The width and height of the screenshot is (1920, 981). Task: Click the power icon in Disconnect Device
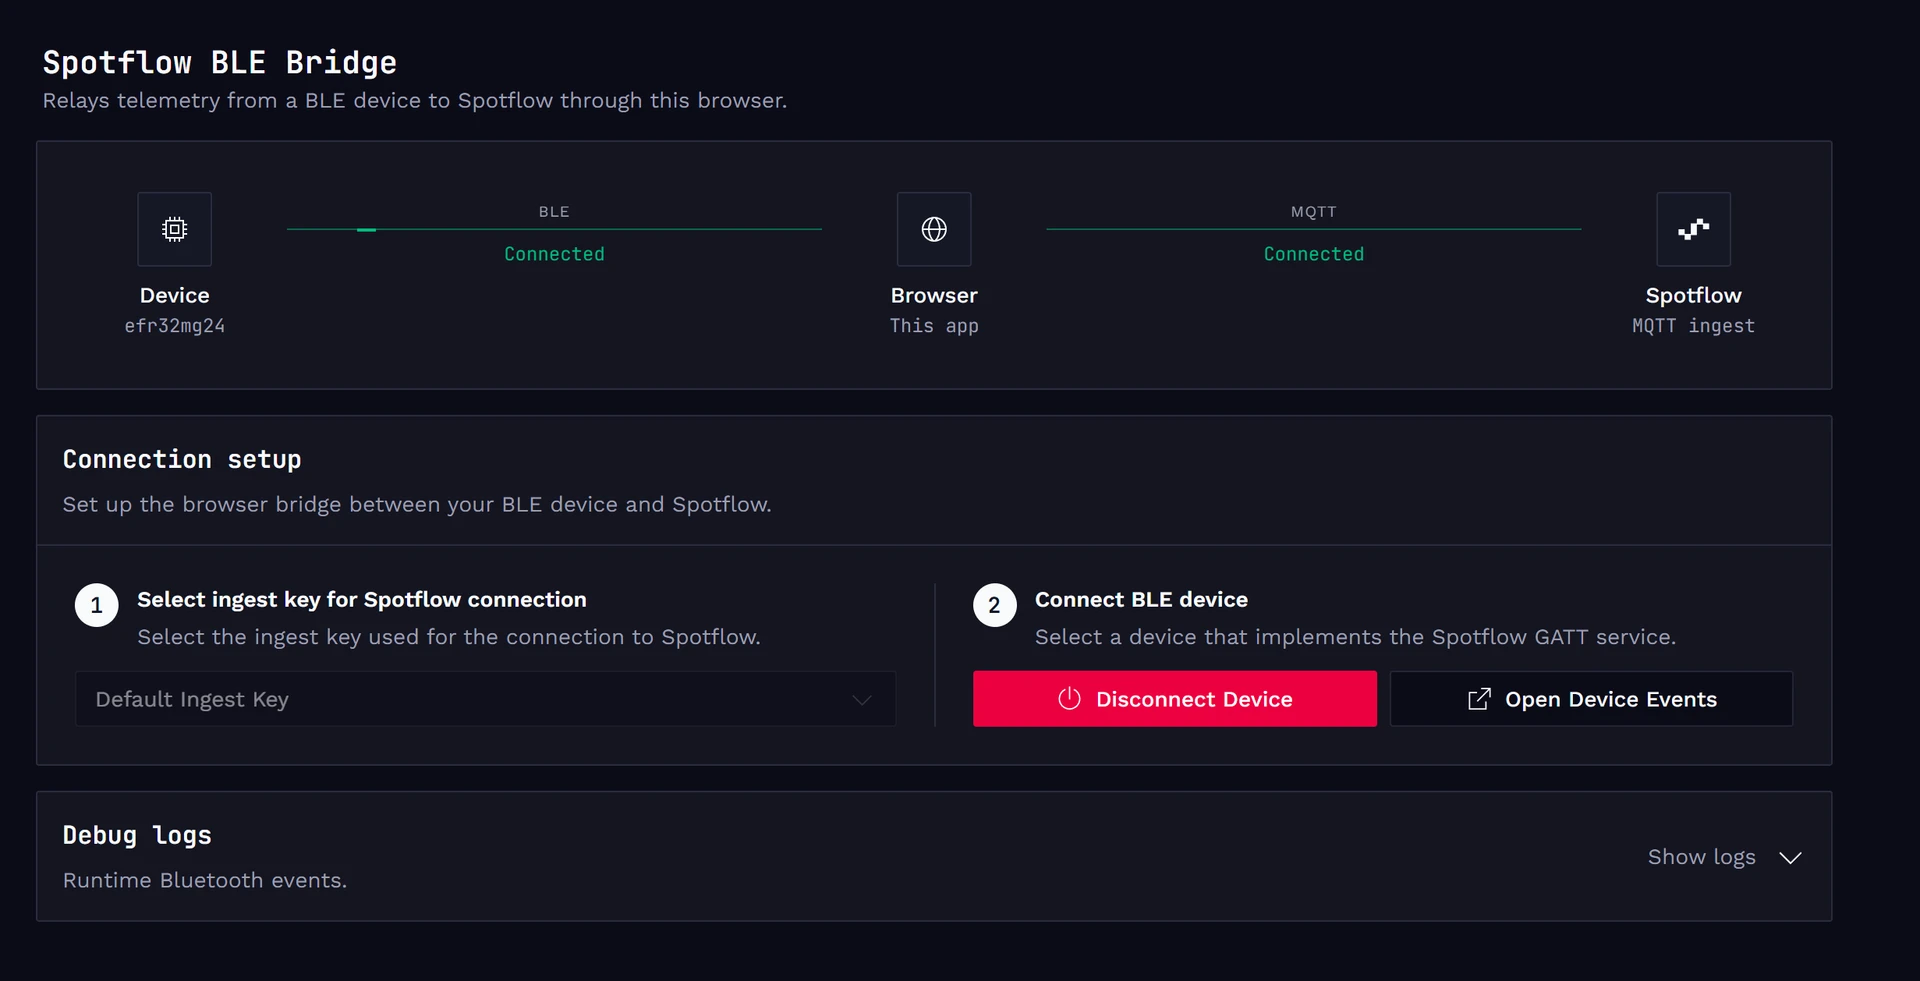(1069, 699)
